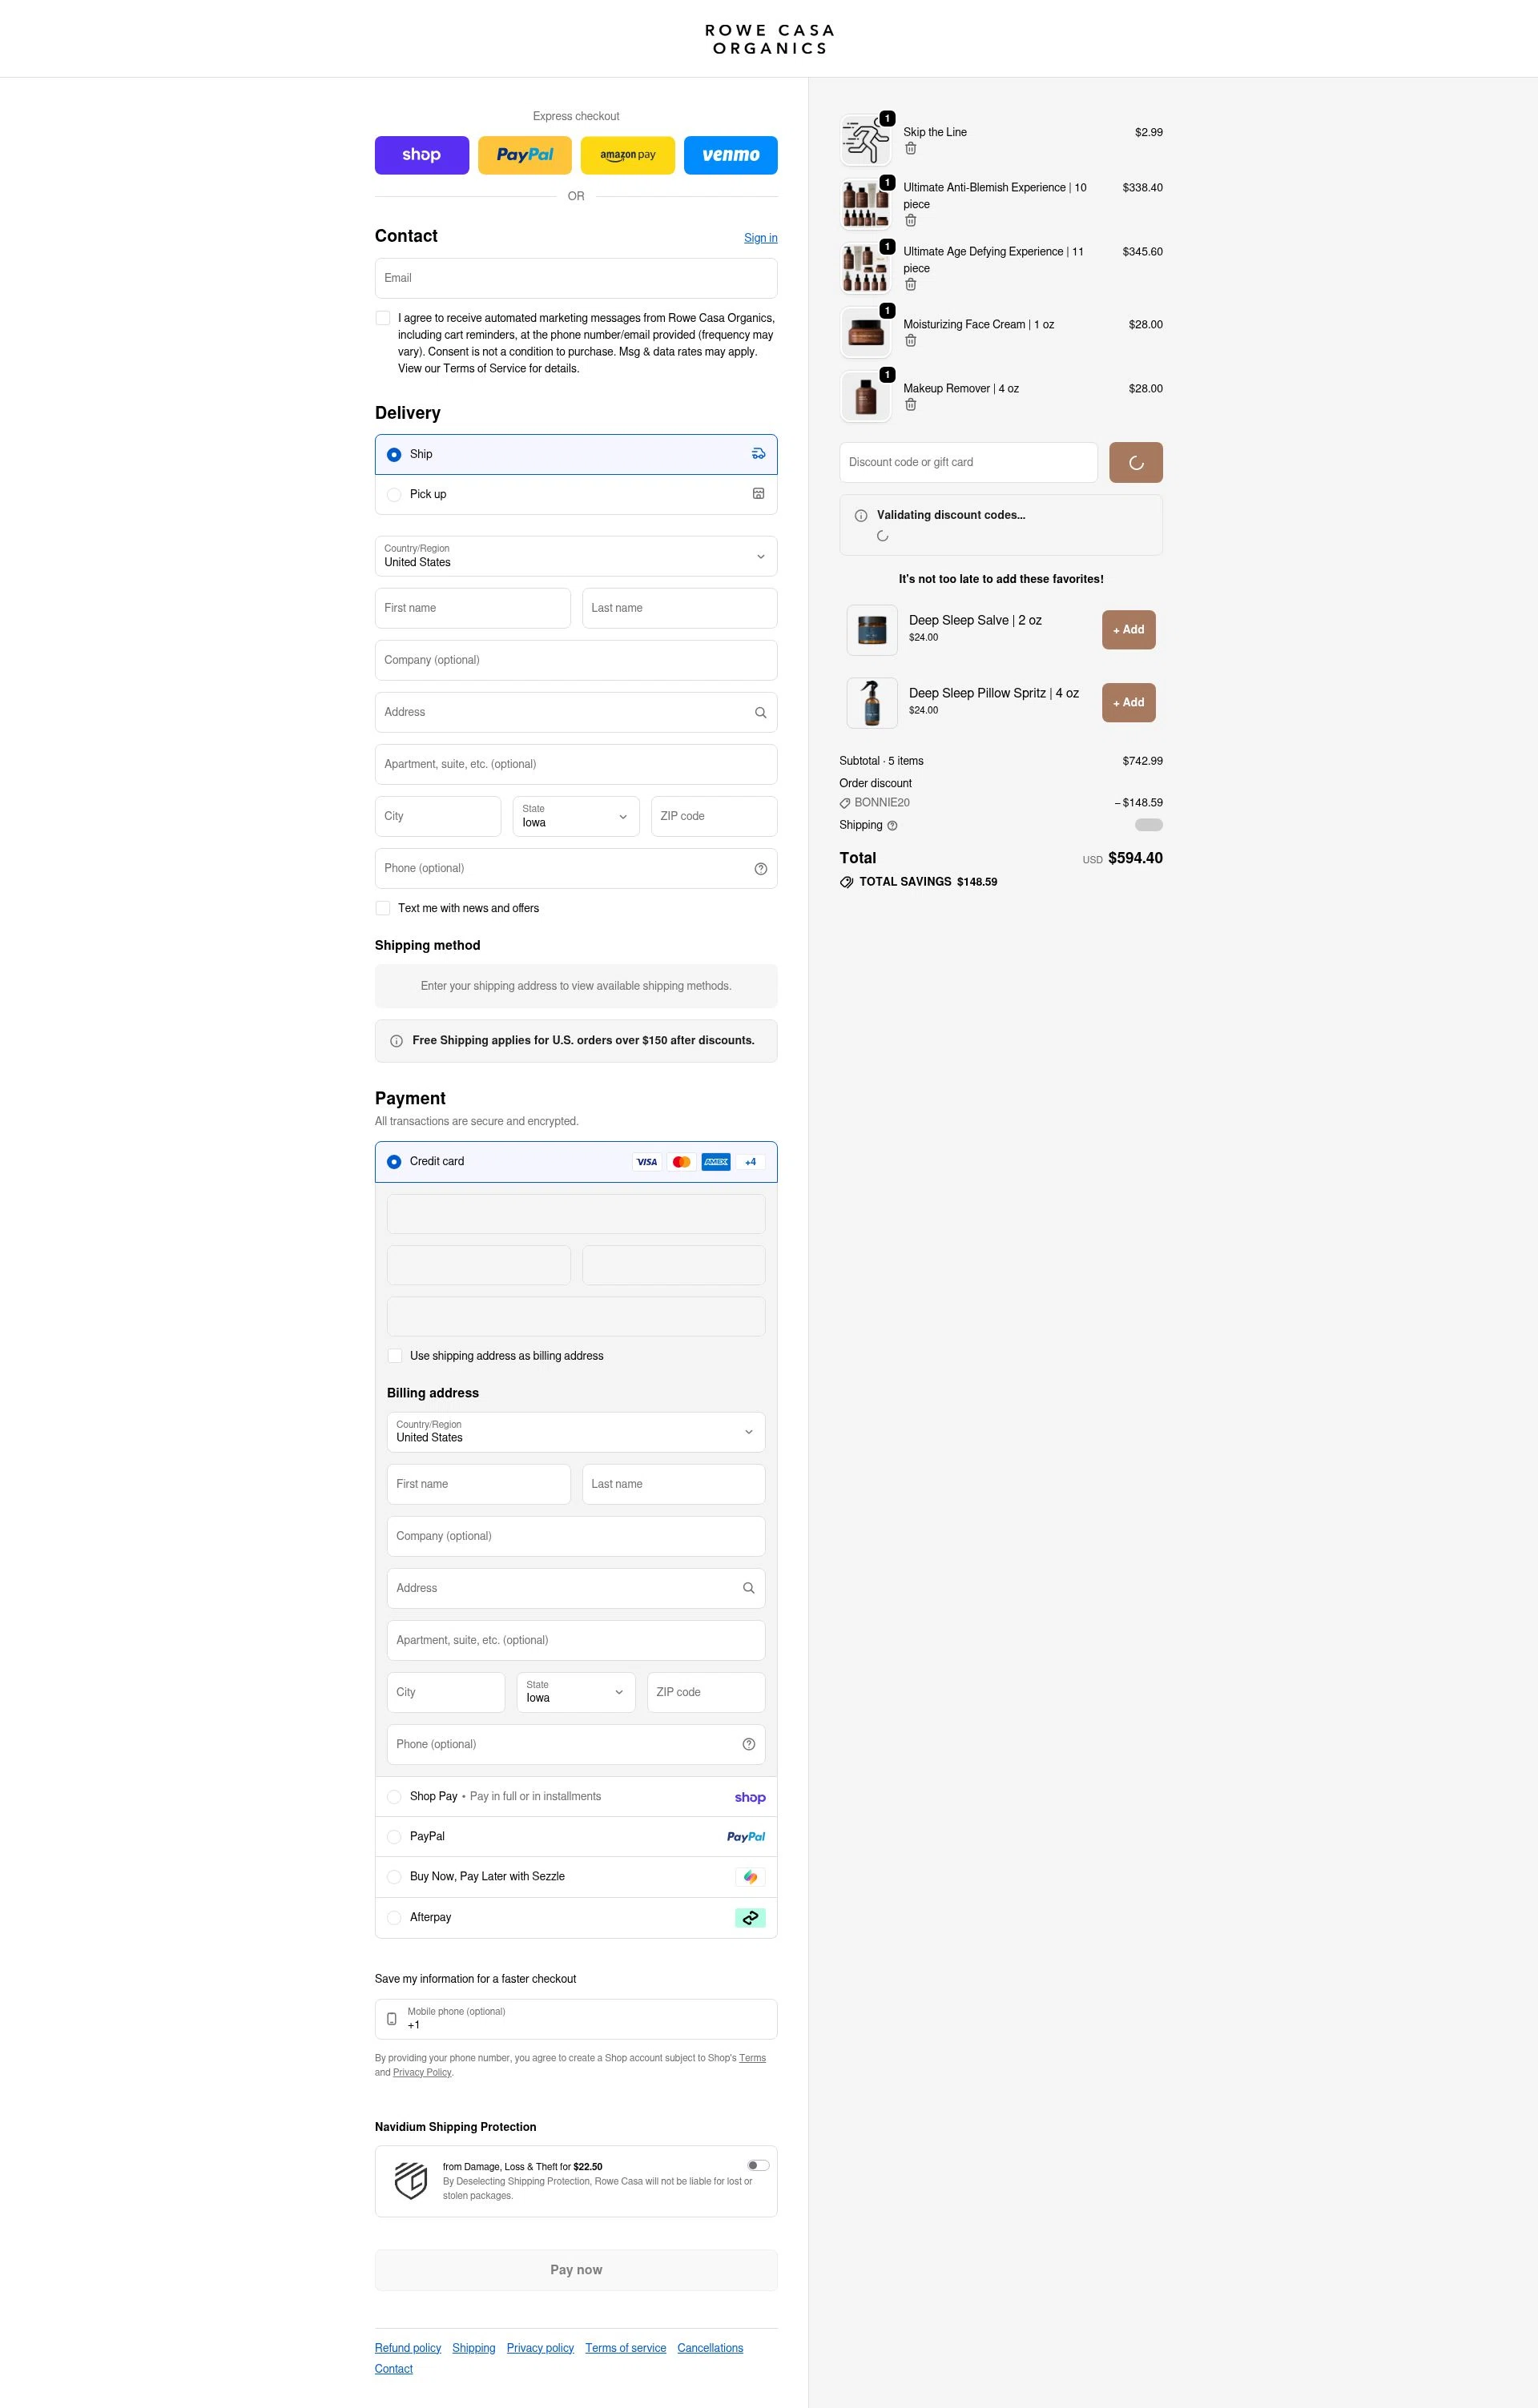
Task: Click trash icon under Makeup Remover
Action: 910,405
